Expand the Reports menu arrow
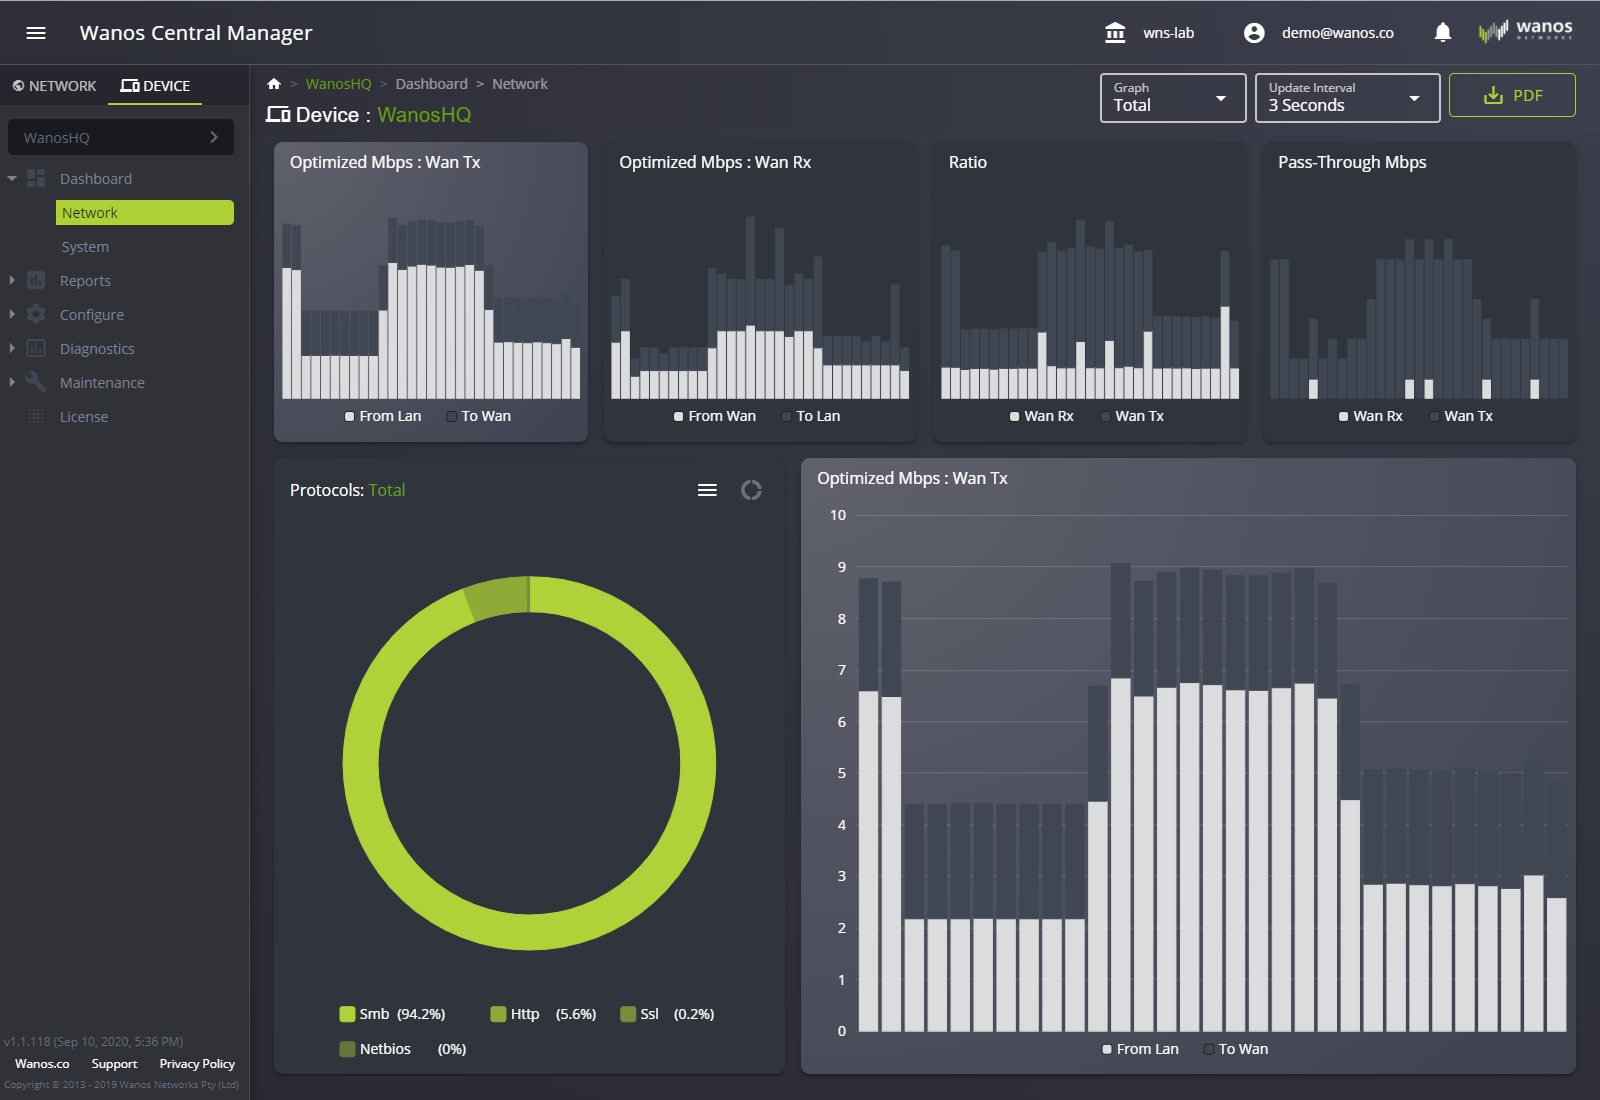This screenshot has height=1100, width=1600. (x=12, y=280)
